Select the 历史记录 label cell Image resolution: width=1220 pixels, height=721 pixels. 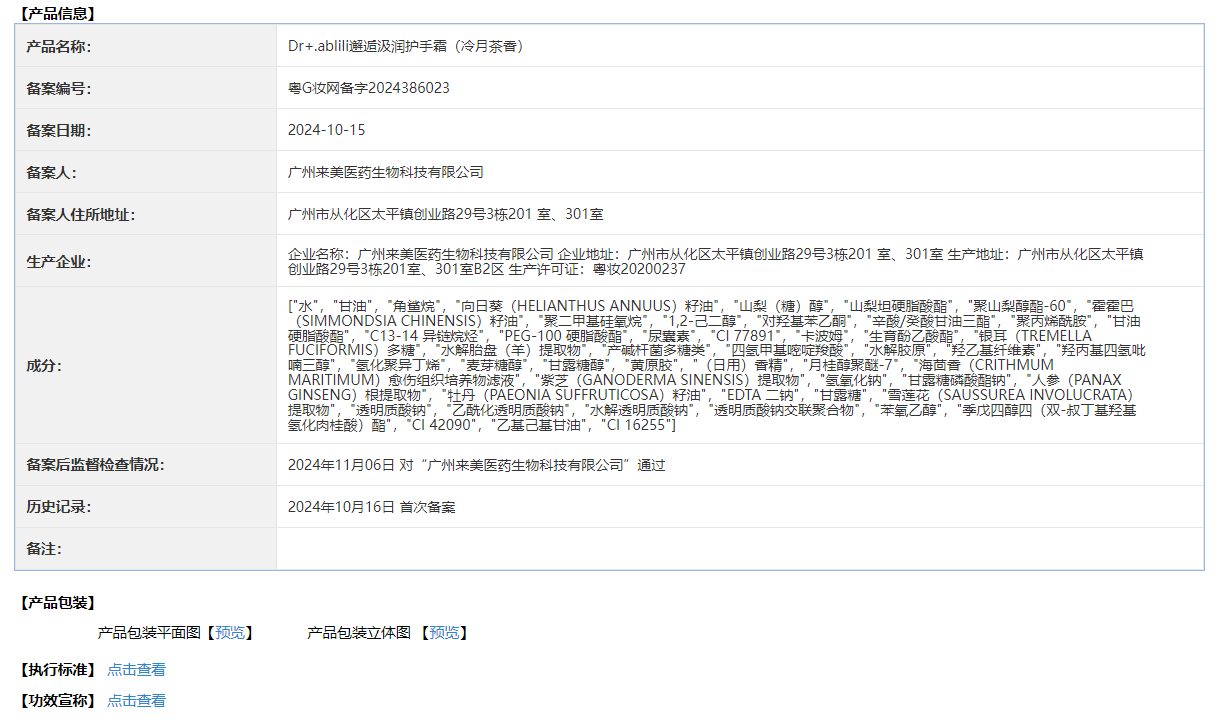[x=146, y=507]
